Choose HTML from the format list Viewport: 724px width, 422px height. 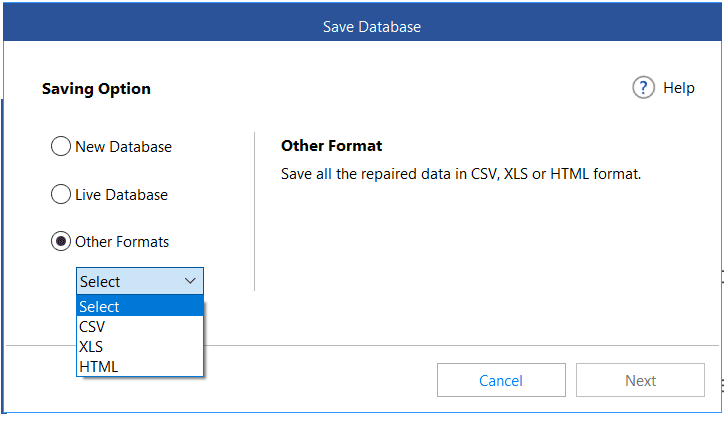pos(140,366)
